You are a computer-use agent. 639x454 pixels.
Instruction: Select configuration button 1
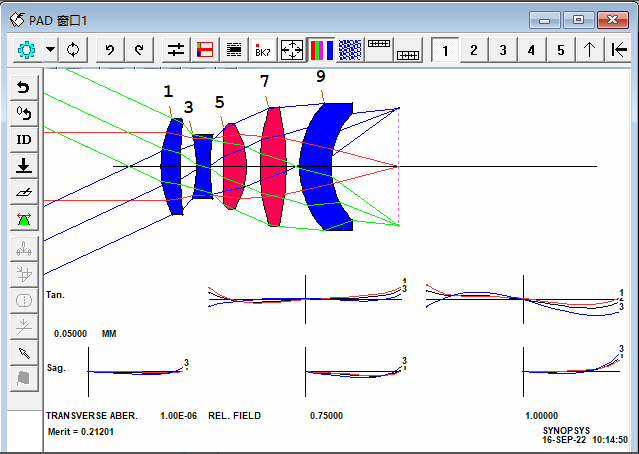[445, 50]
